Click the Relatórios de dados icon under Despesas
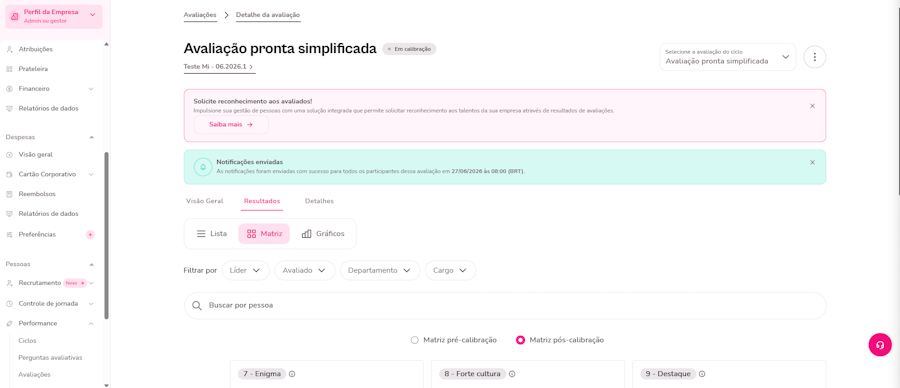Screen dimensions: 900x388 [9, 214]
